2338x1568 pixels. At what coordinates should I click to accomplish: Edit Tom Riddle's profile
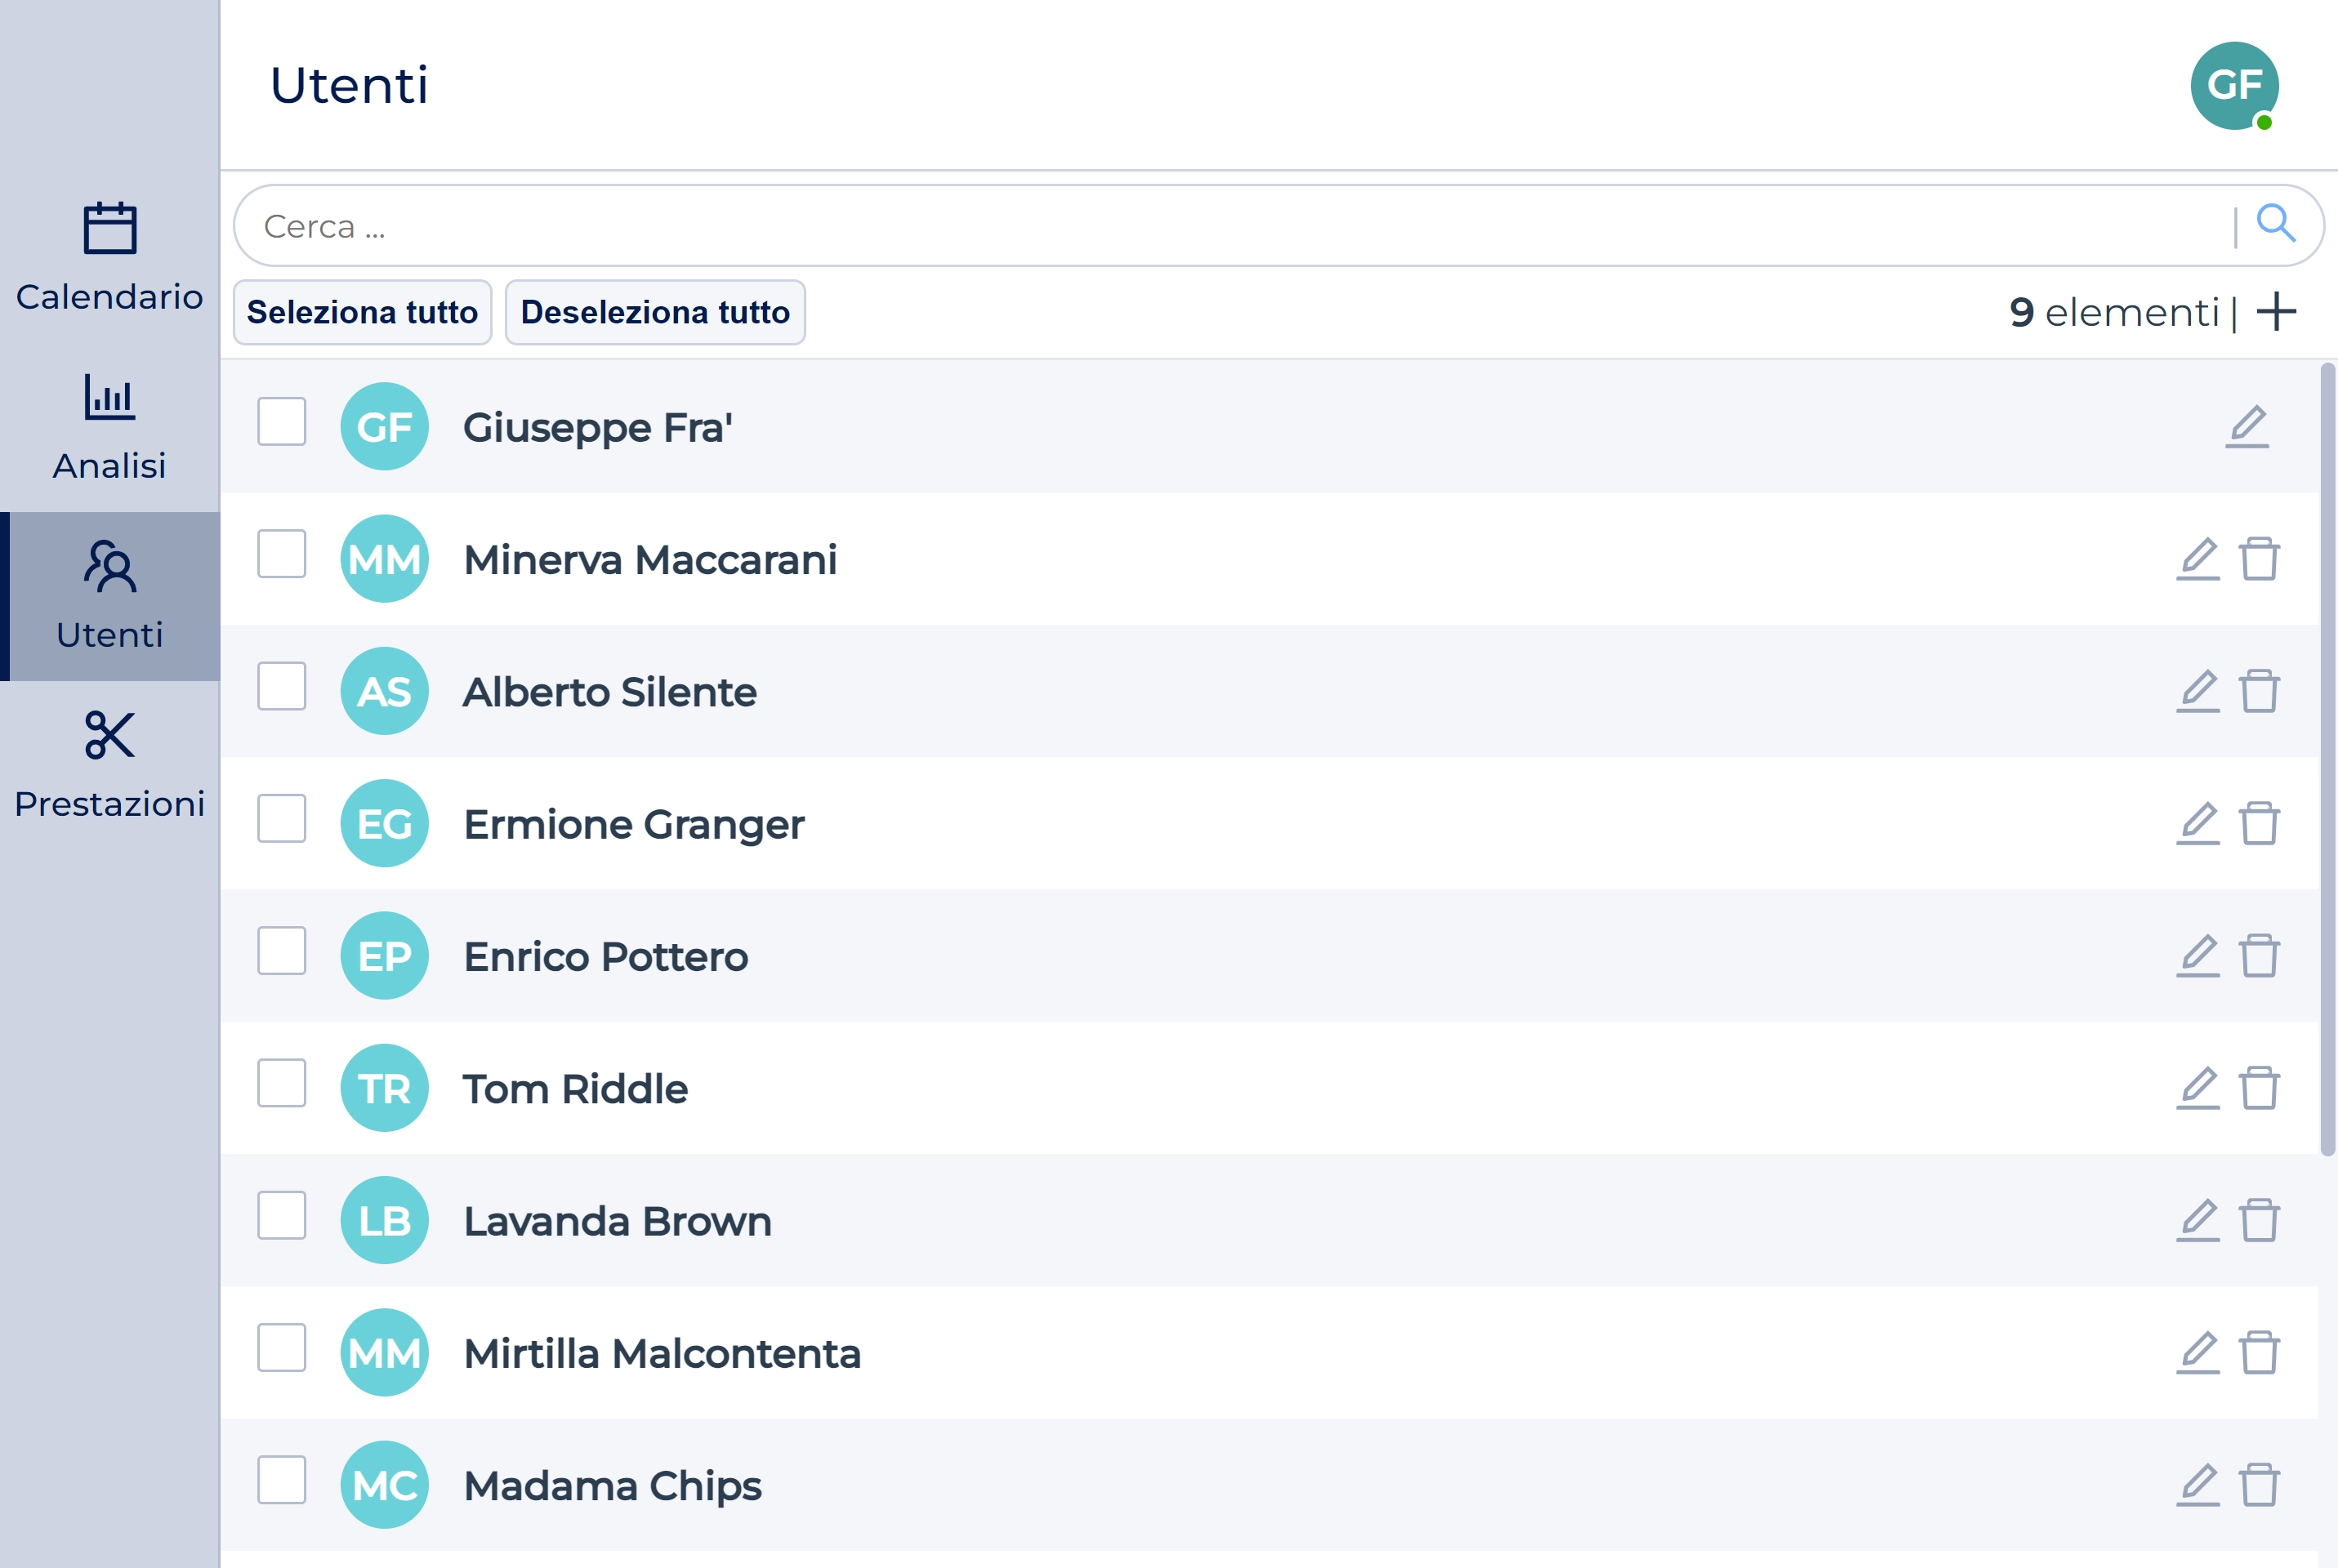click(2197, 1088)
